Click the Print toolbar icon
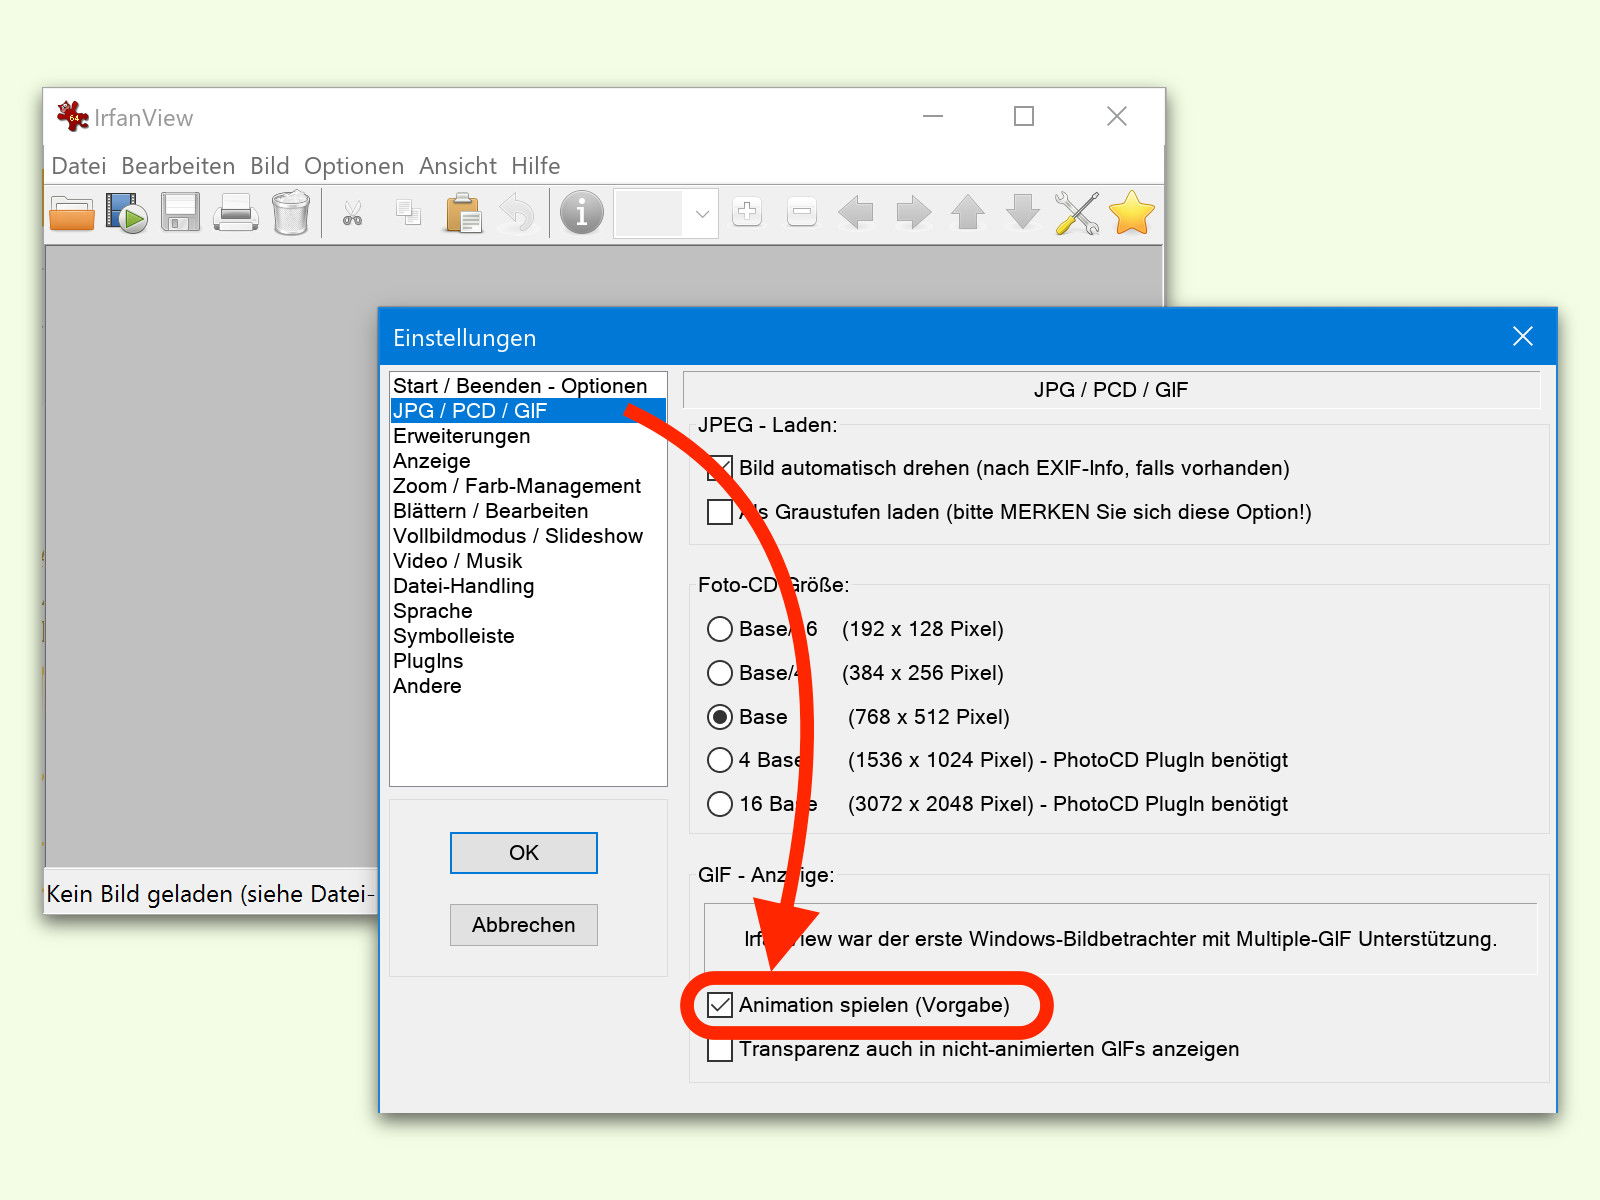1600x1200 pixels. (236, 213)
